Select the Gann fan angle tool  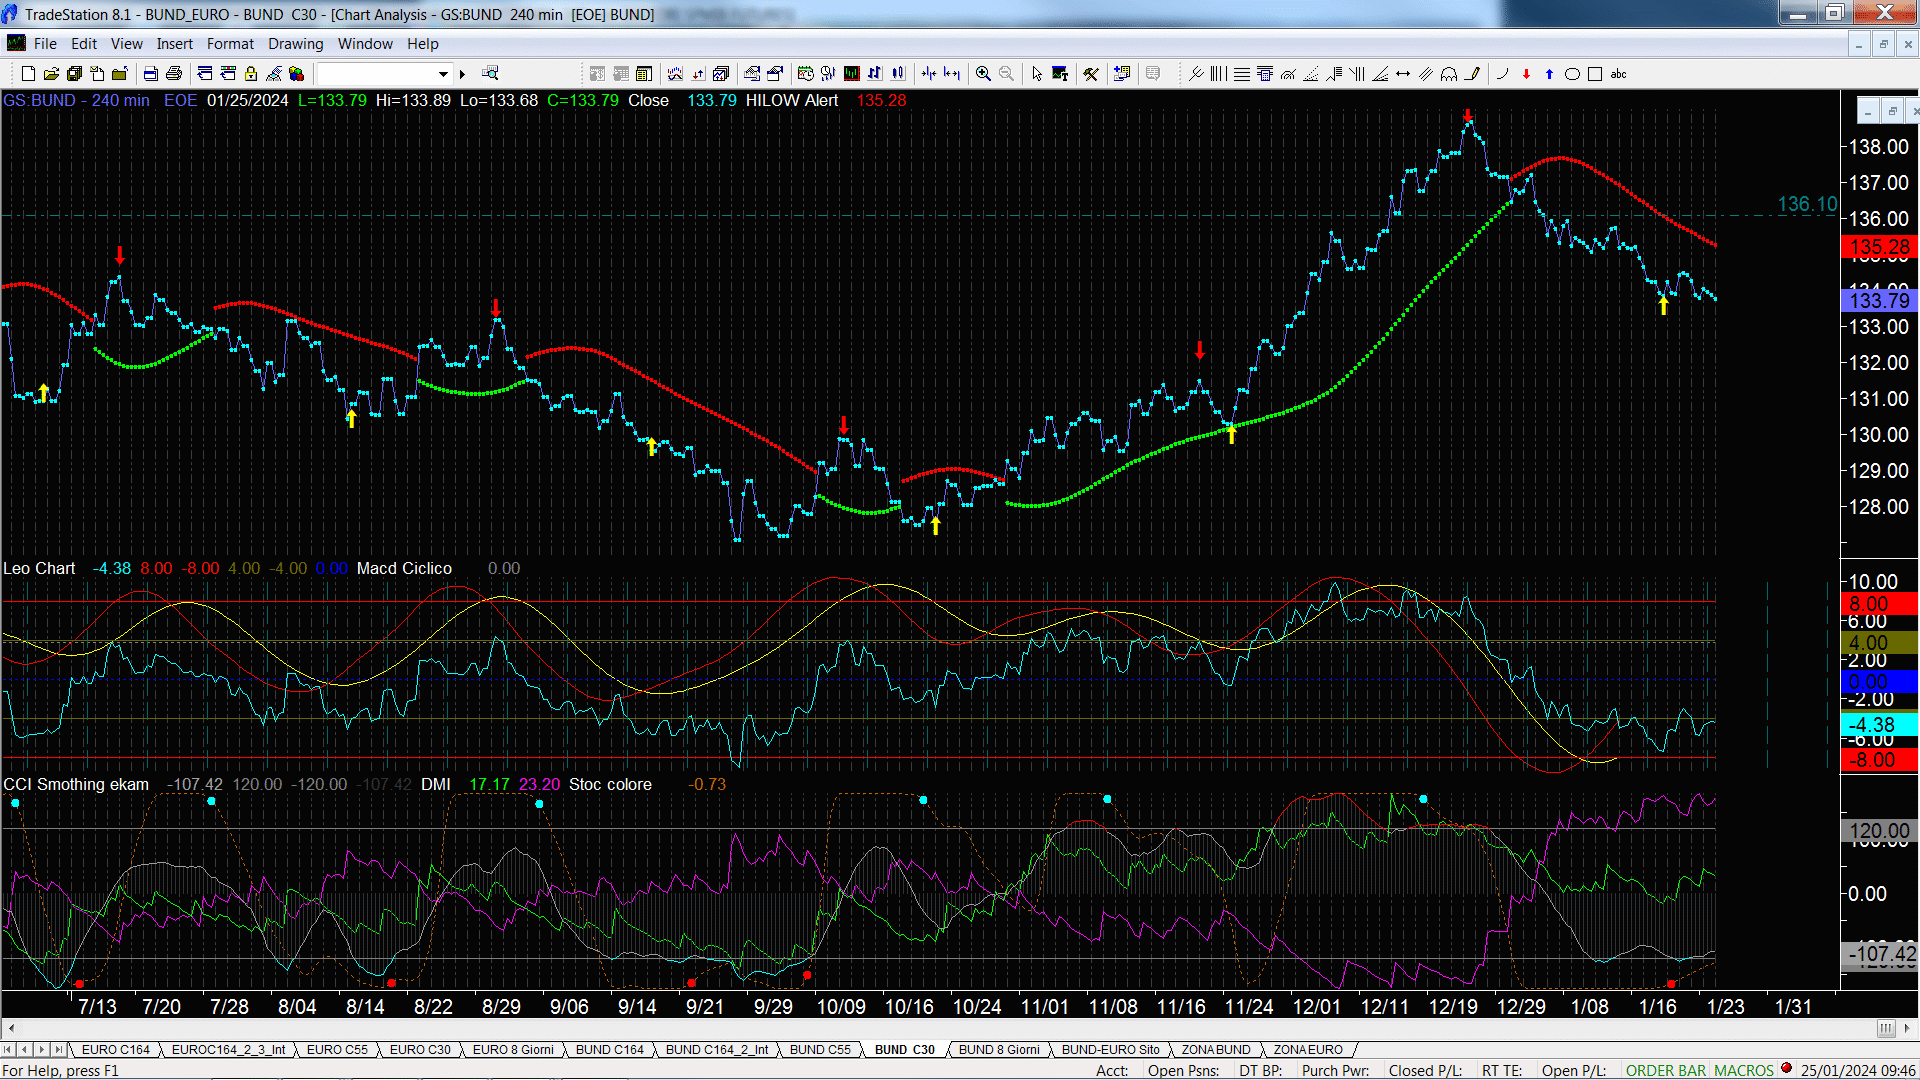coord(1380,74)
